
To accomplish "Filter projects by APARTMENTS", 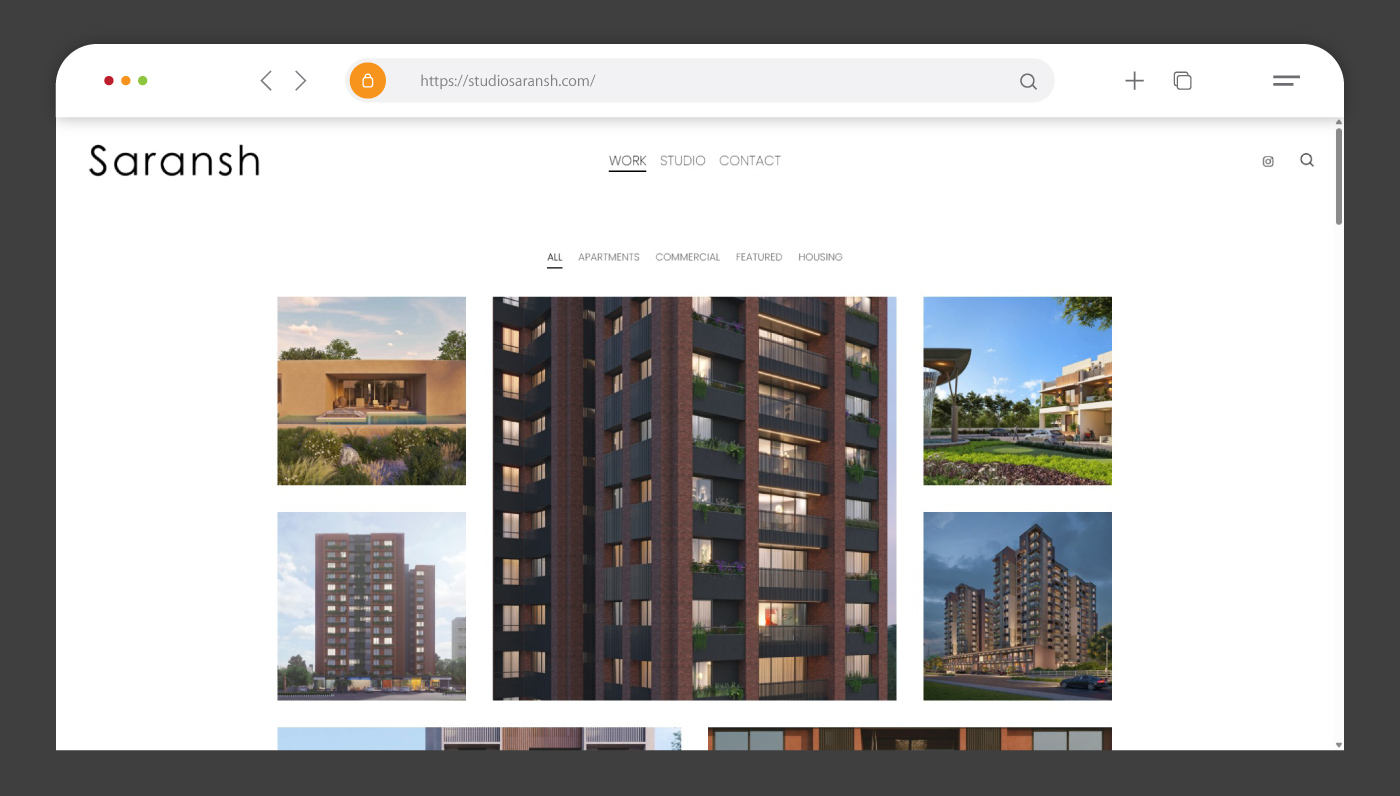I will [609, 257].
